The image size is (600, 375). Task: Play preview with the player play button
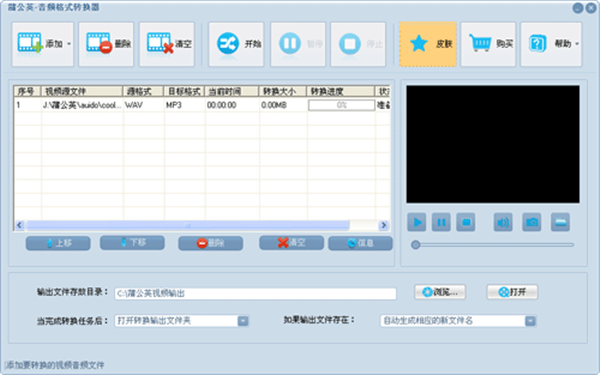[417, 222]
